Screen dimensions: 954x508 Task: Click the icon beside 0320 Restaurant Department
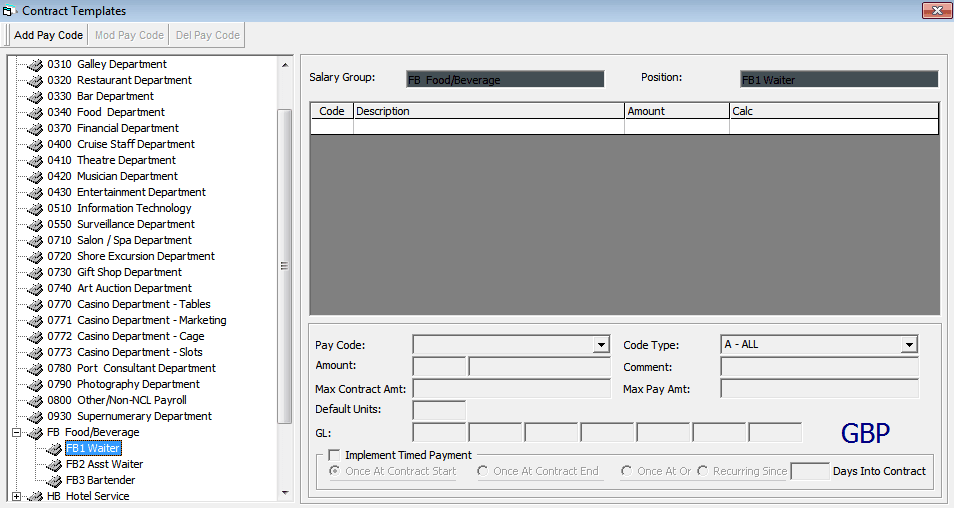pos(35,80)
